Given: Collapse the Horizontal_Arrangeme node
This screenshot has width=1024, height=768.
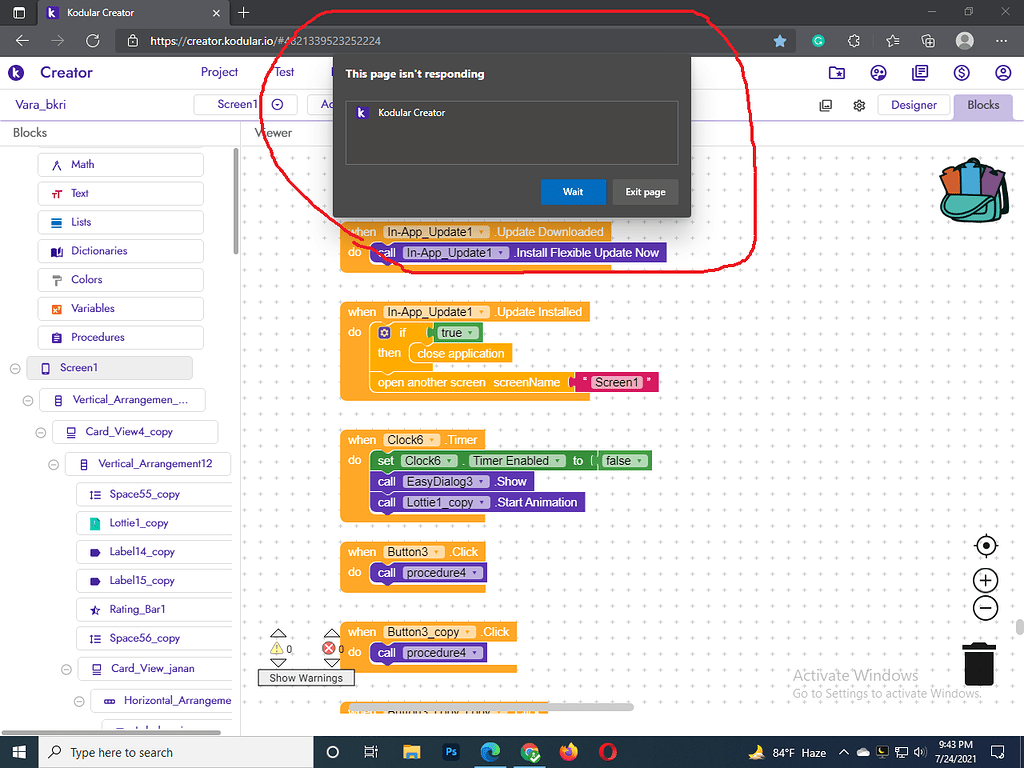Looking at the screenshot, I should [79, 701].
